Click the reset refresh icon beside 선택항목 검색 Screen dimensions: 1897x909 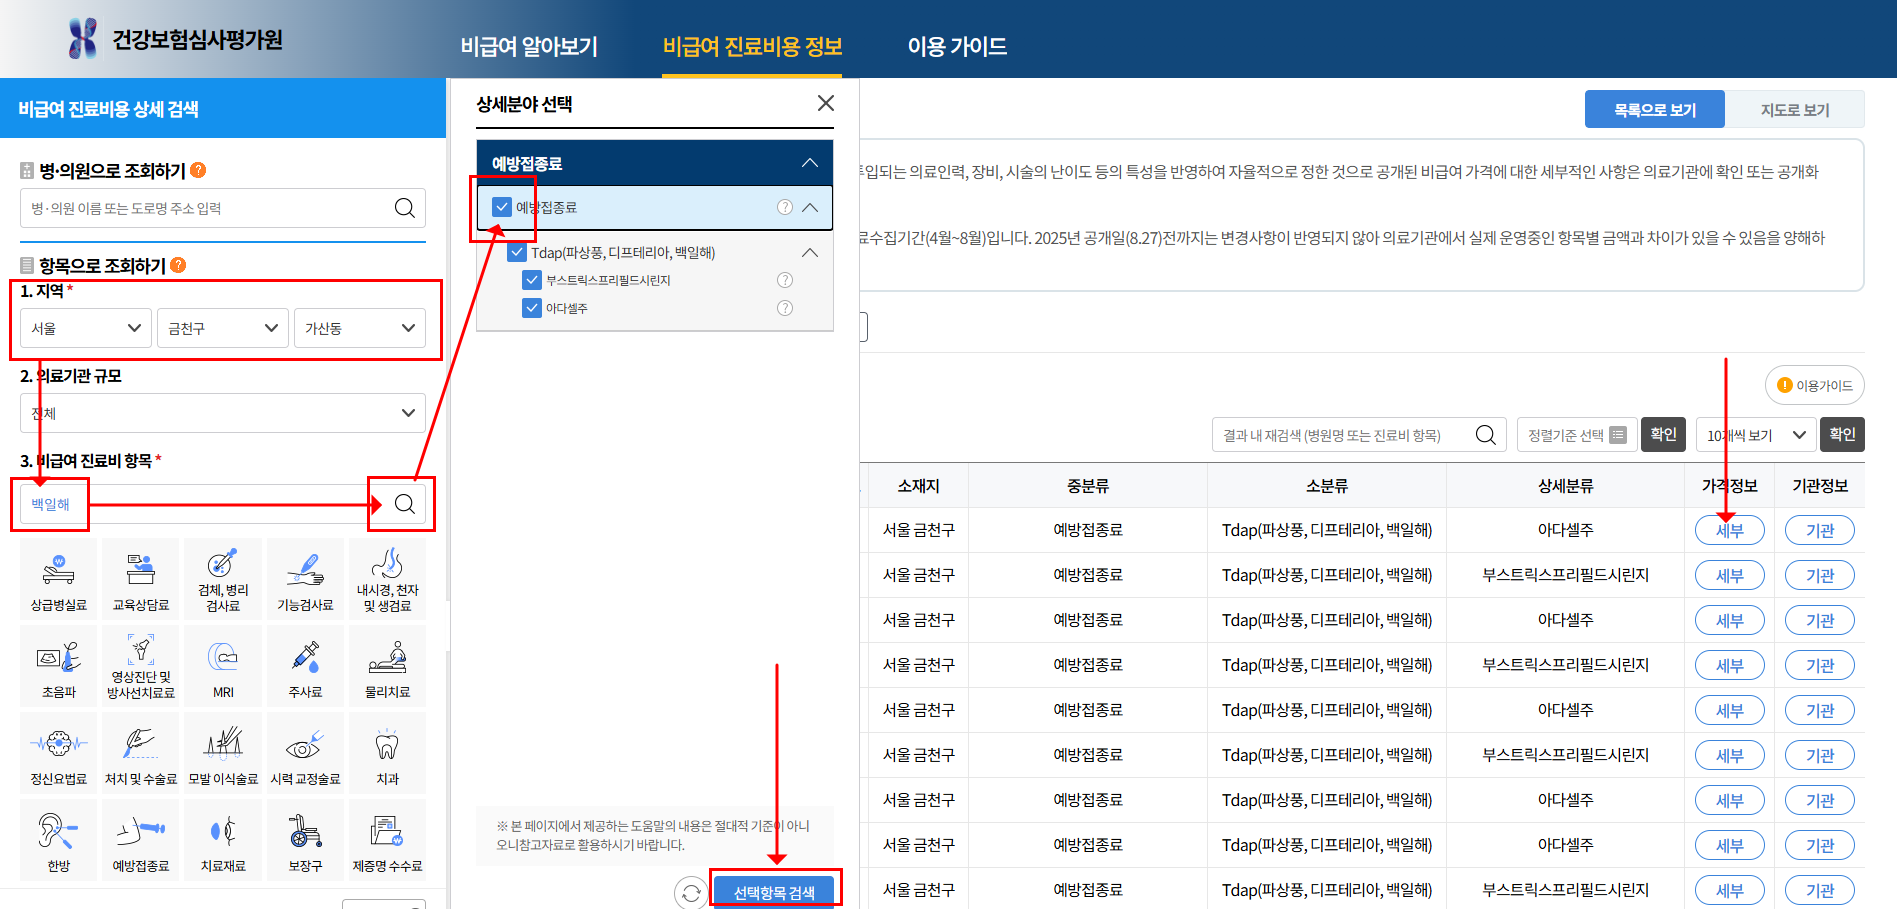coord(691,893)
